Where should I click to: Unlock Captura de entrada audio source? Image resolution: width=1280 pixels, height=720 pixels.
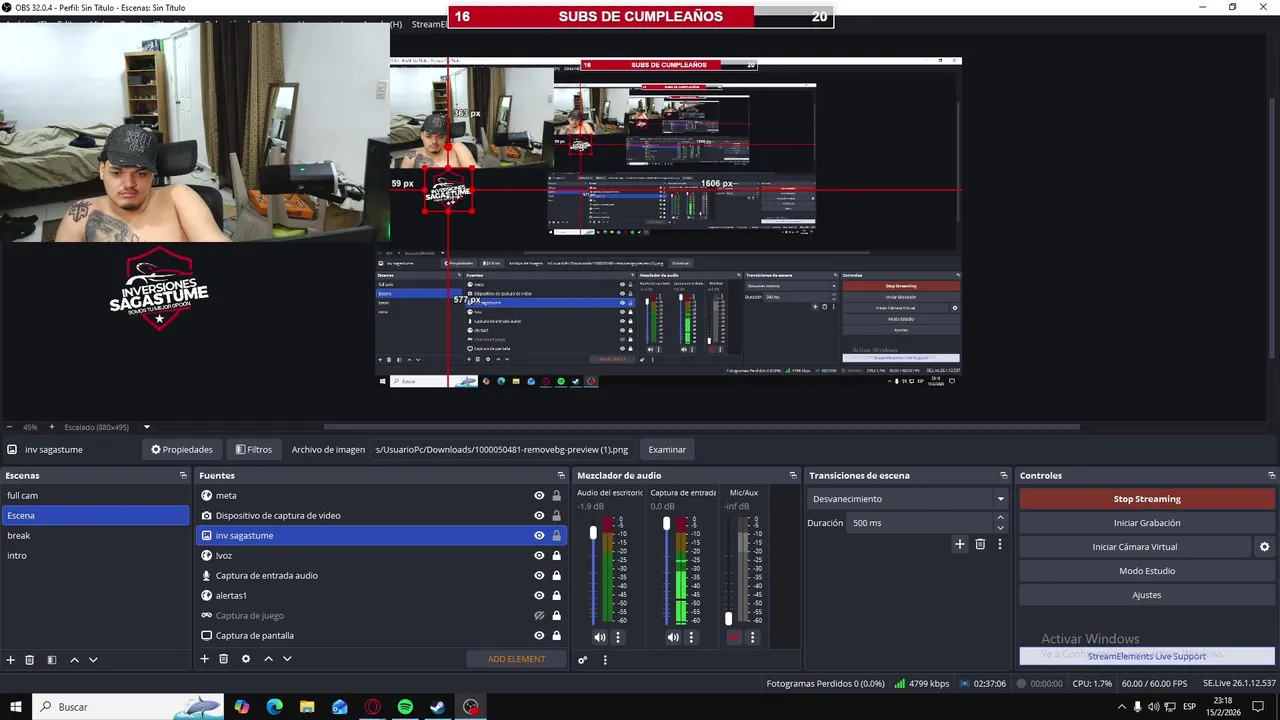[x=556, y=576]
